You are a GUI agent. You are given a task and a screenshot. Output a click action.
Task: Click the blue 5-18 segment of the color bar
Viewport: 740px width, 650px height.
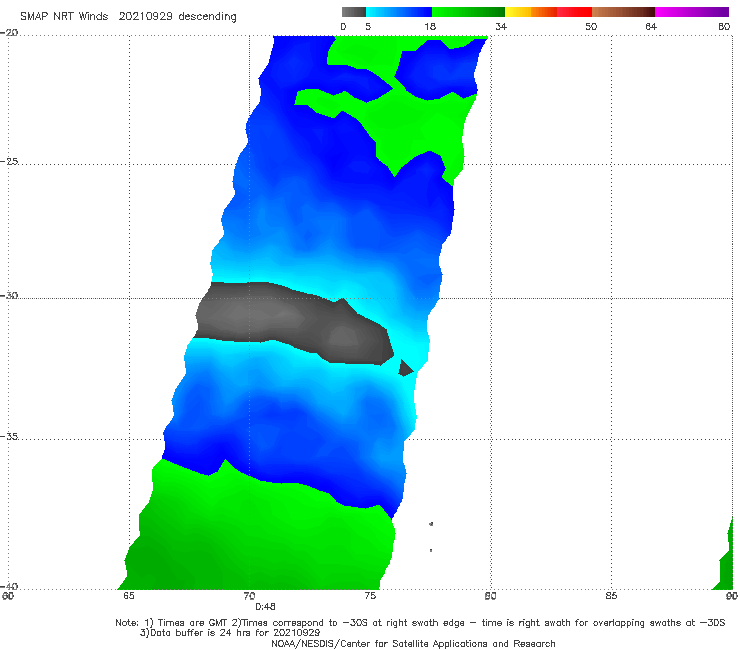click(399, 12)
